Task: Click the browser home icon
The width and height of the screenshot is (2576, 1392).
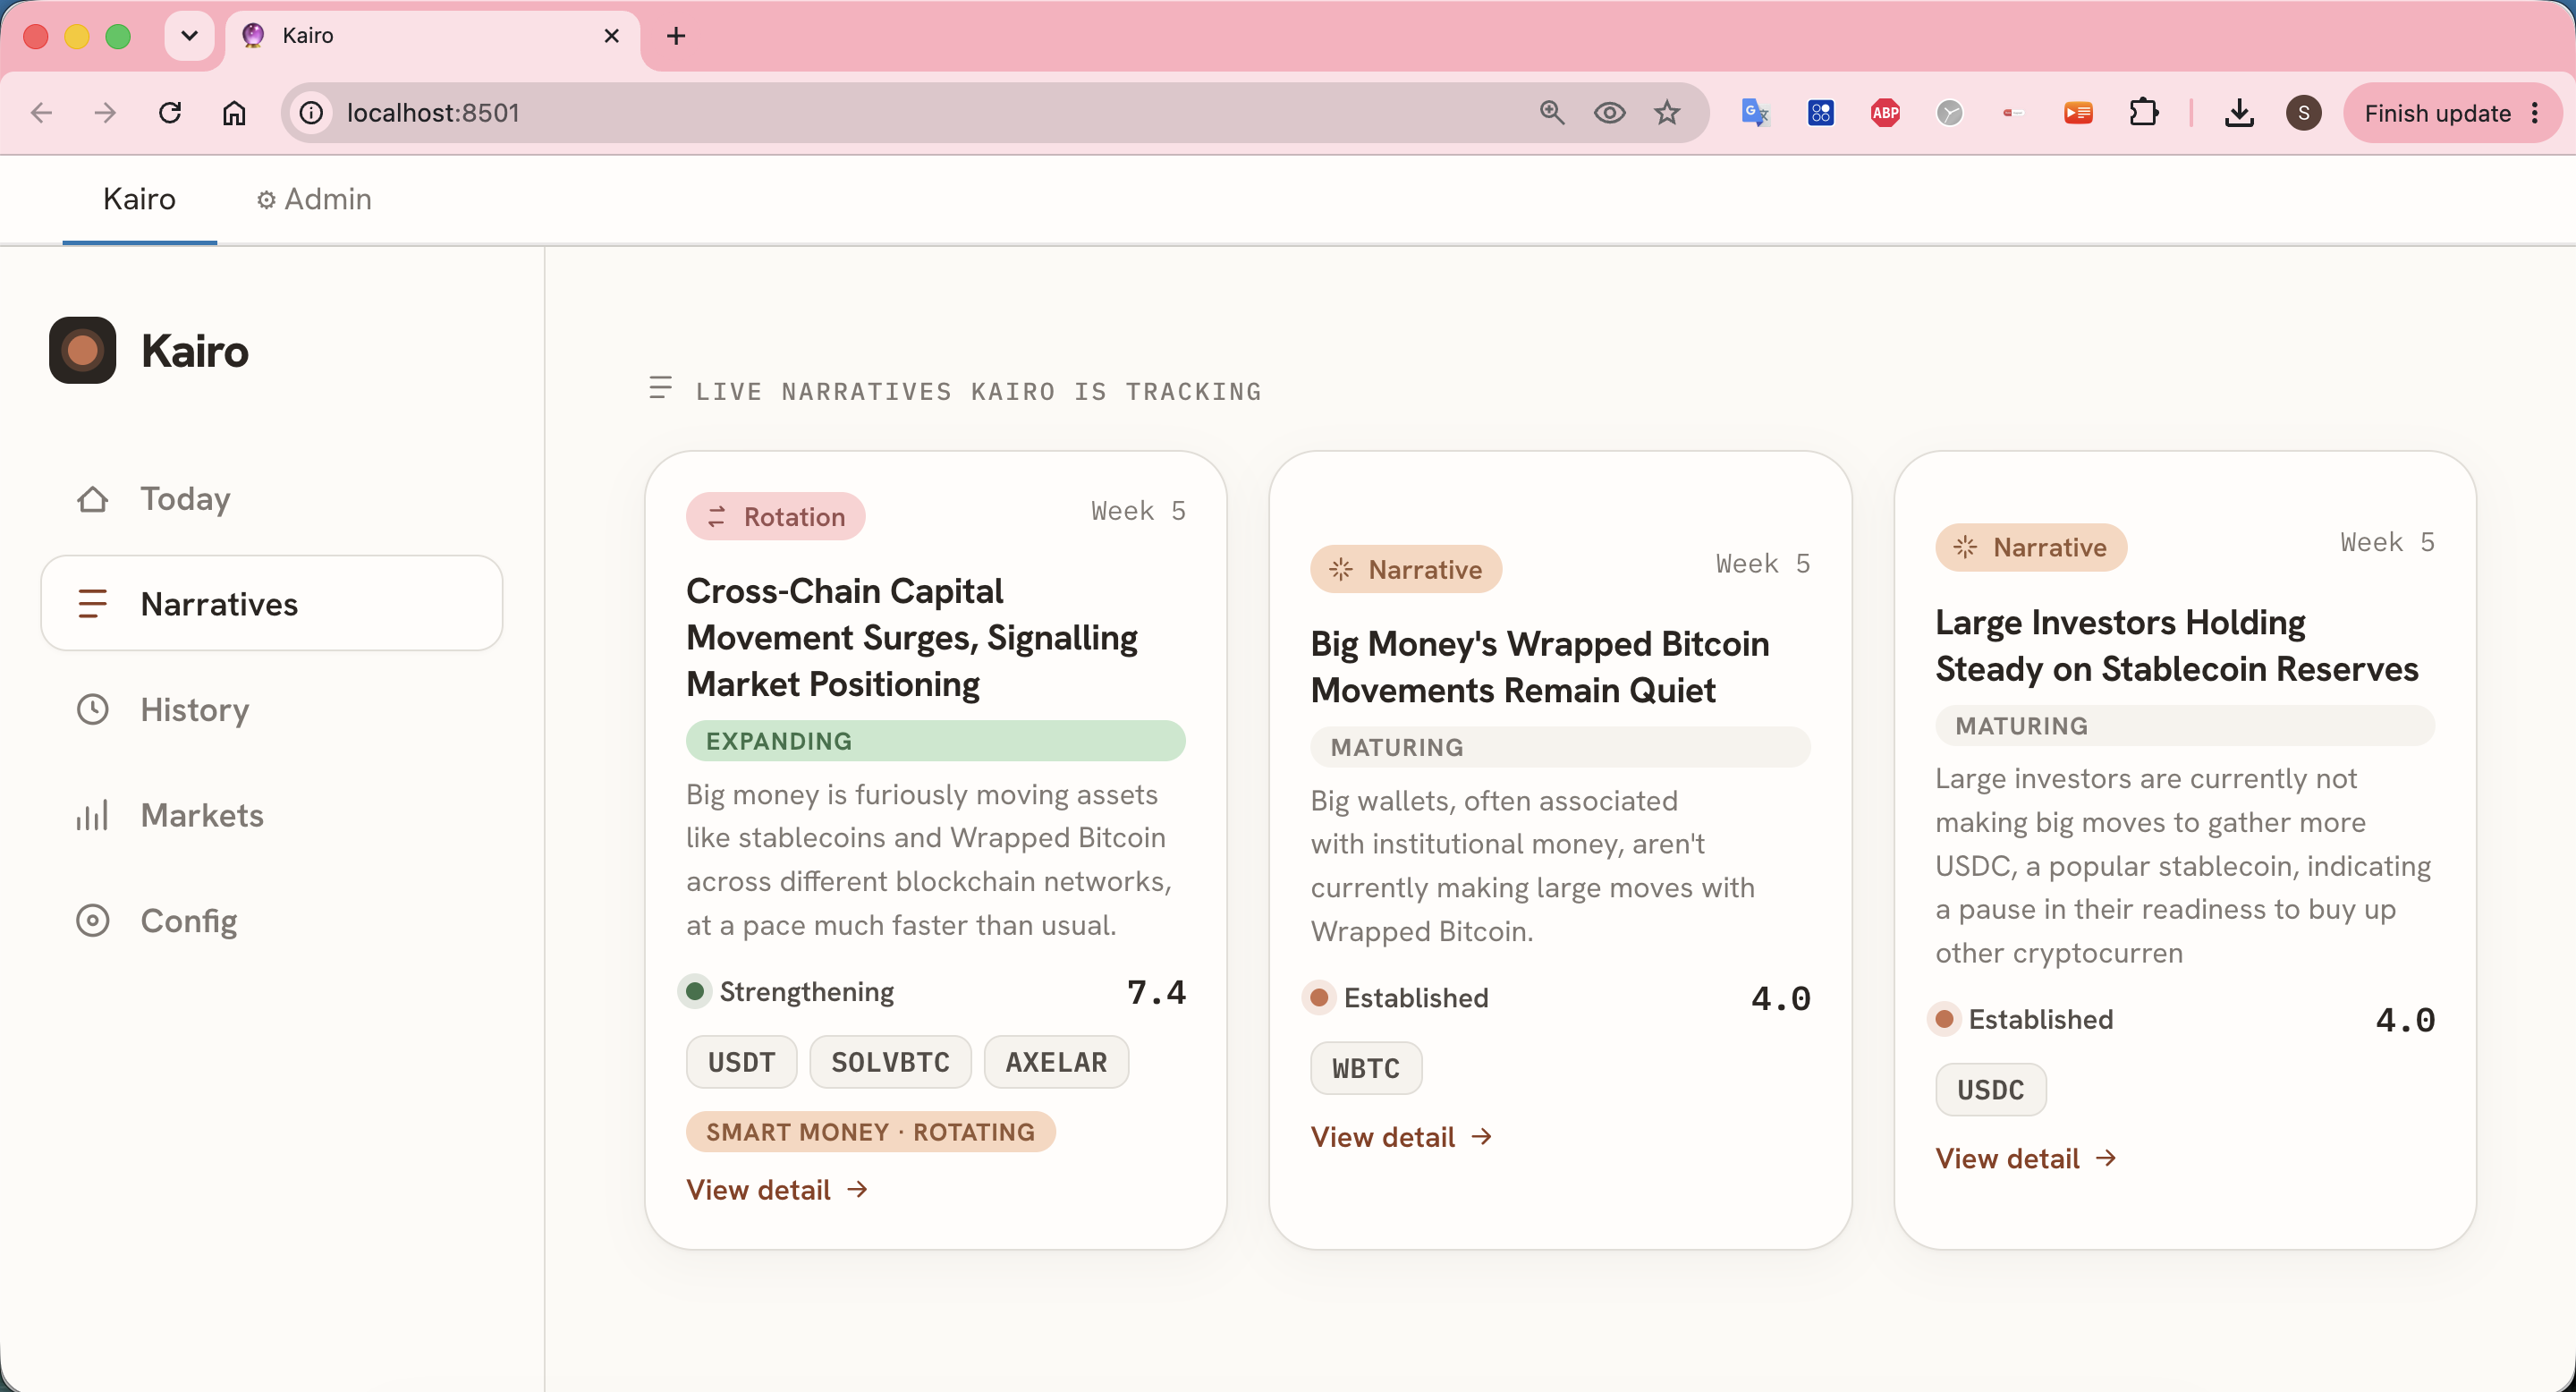Action: point(234,112)
